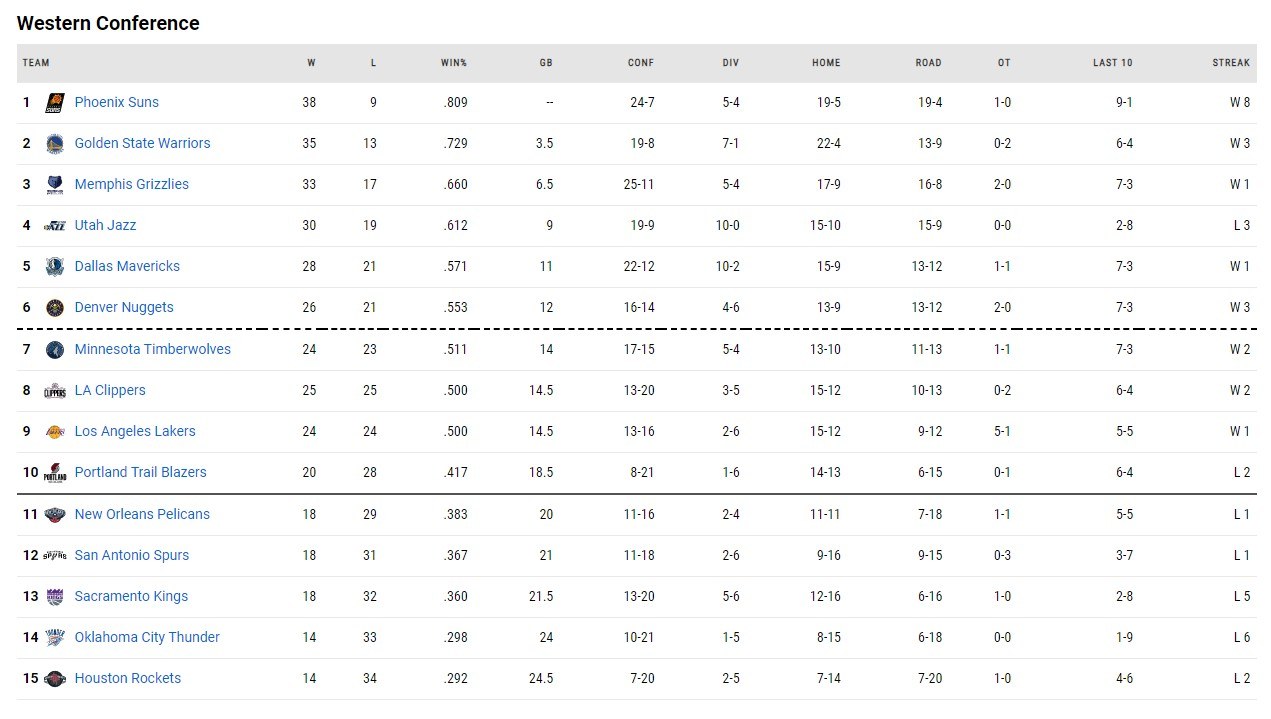Open the New Orleans Pelicans team page
Image resolution: width=1271 pixels, height=719 pixels.
click(x=142, y=514)
